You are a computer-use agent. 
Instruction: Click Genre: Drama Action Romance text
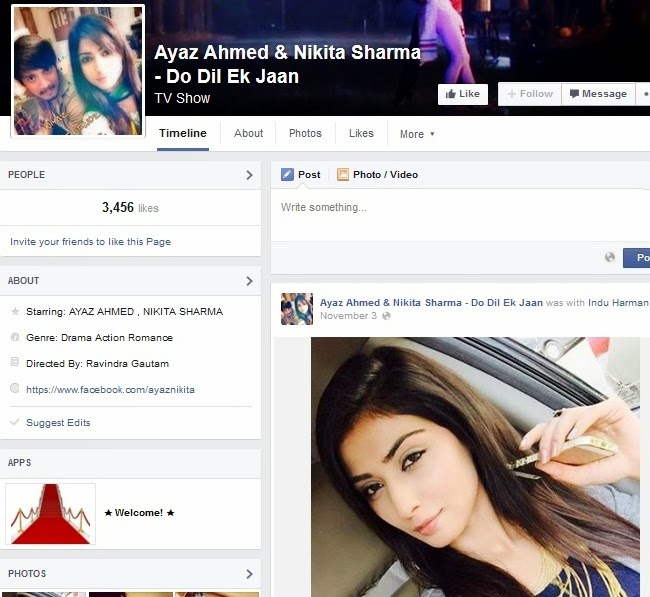[x=99, y=337]
